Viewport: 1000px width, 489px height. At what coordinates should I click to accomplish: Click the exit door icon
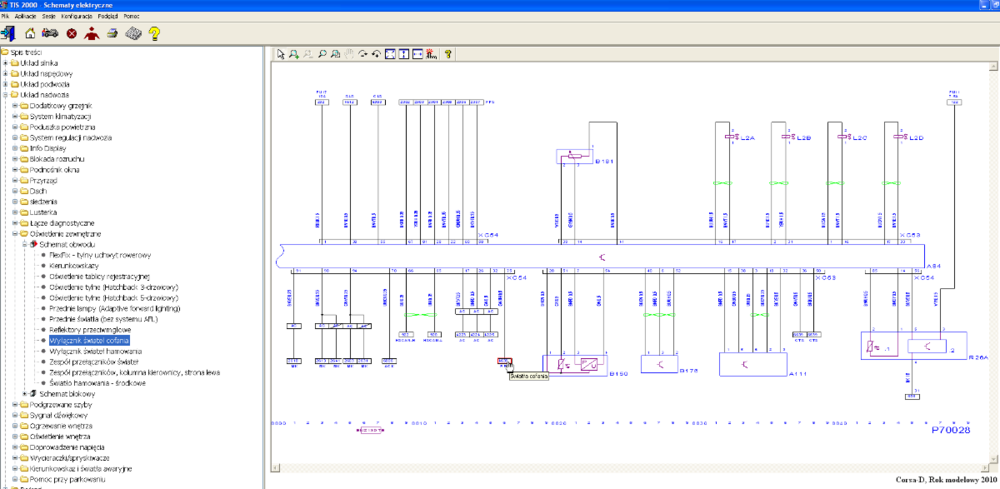8,33
